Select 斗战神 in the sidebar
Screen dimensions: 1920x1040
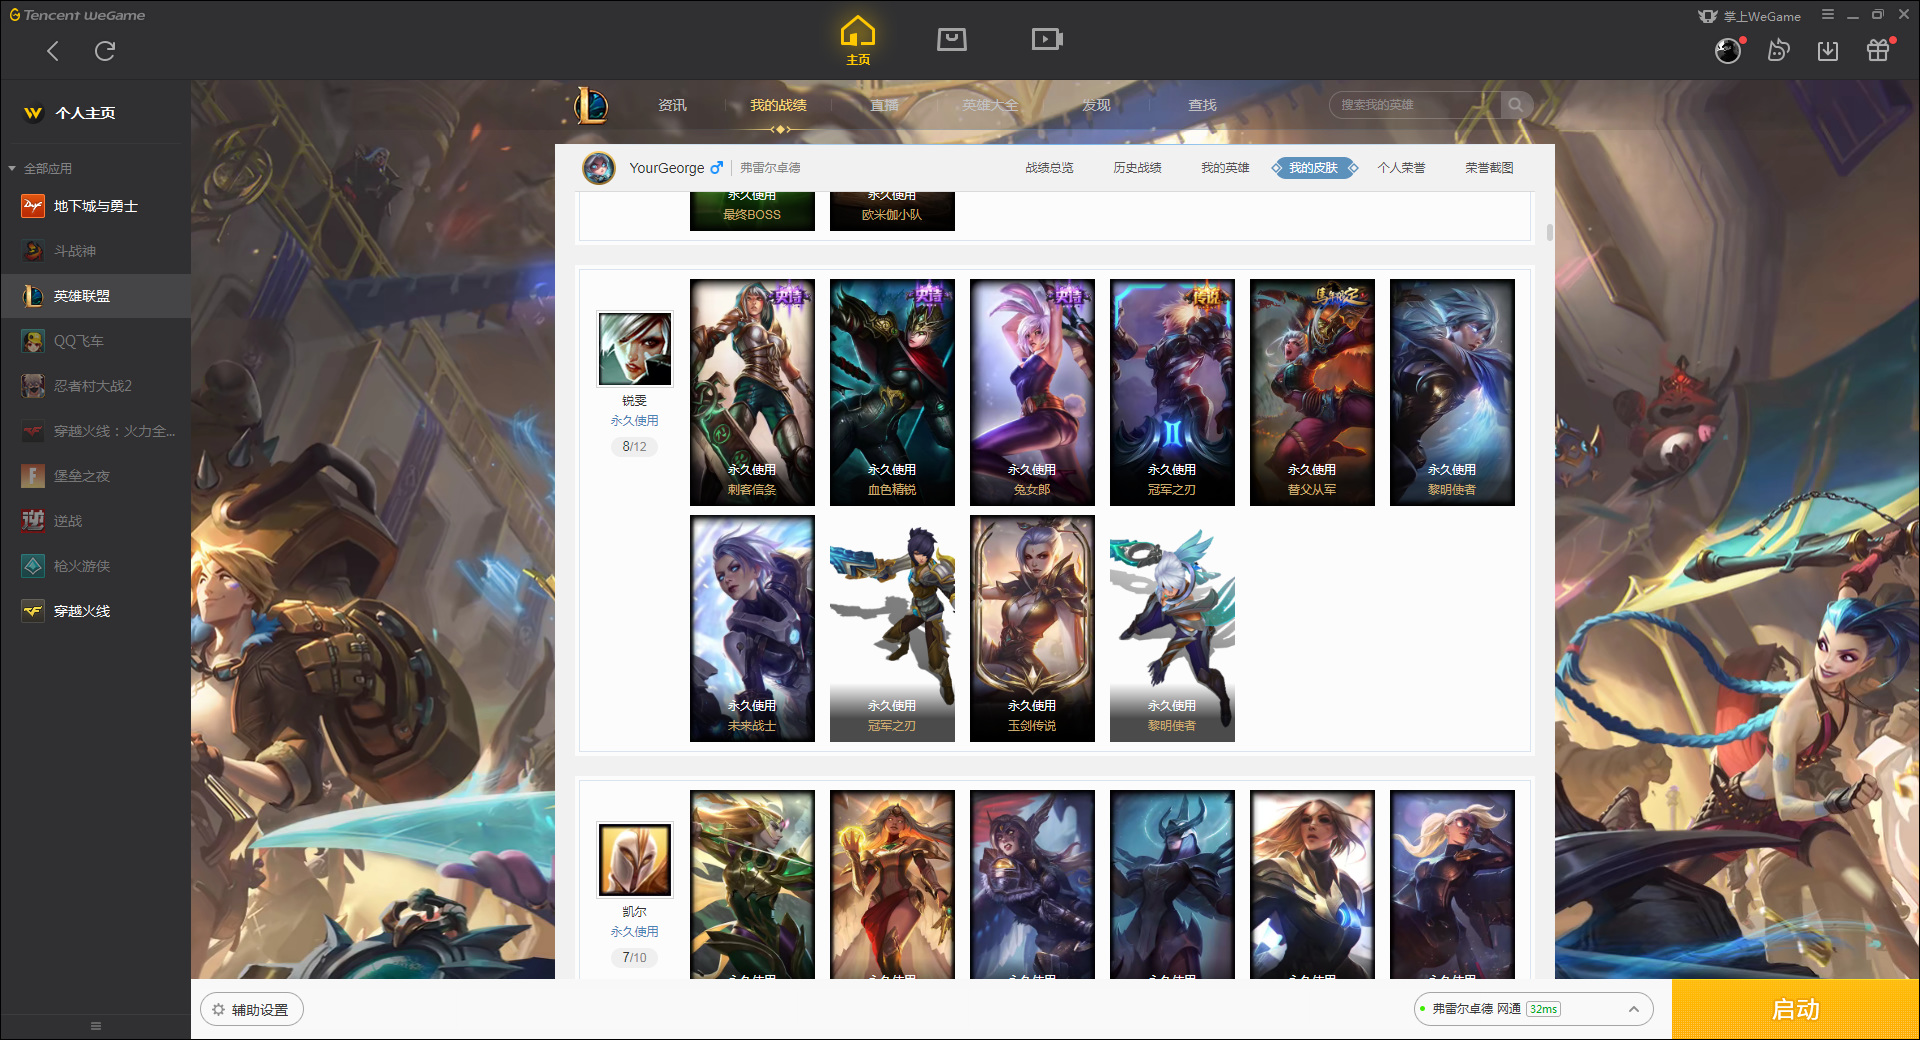click(95, 251)
